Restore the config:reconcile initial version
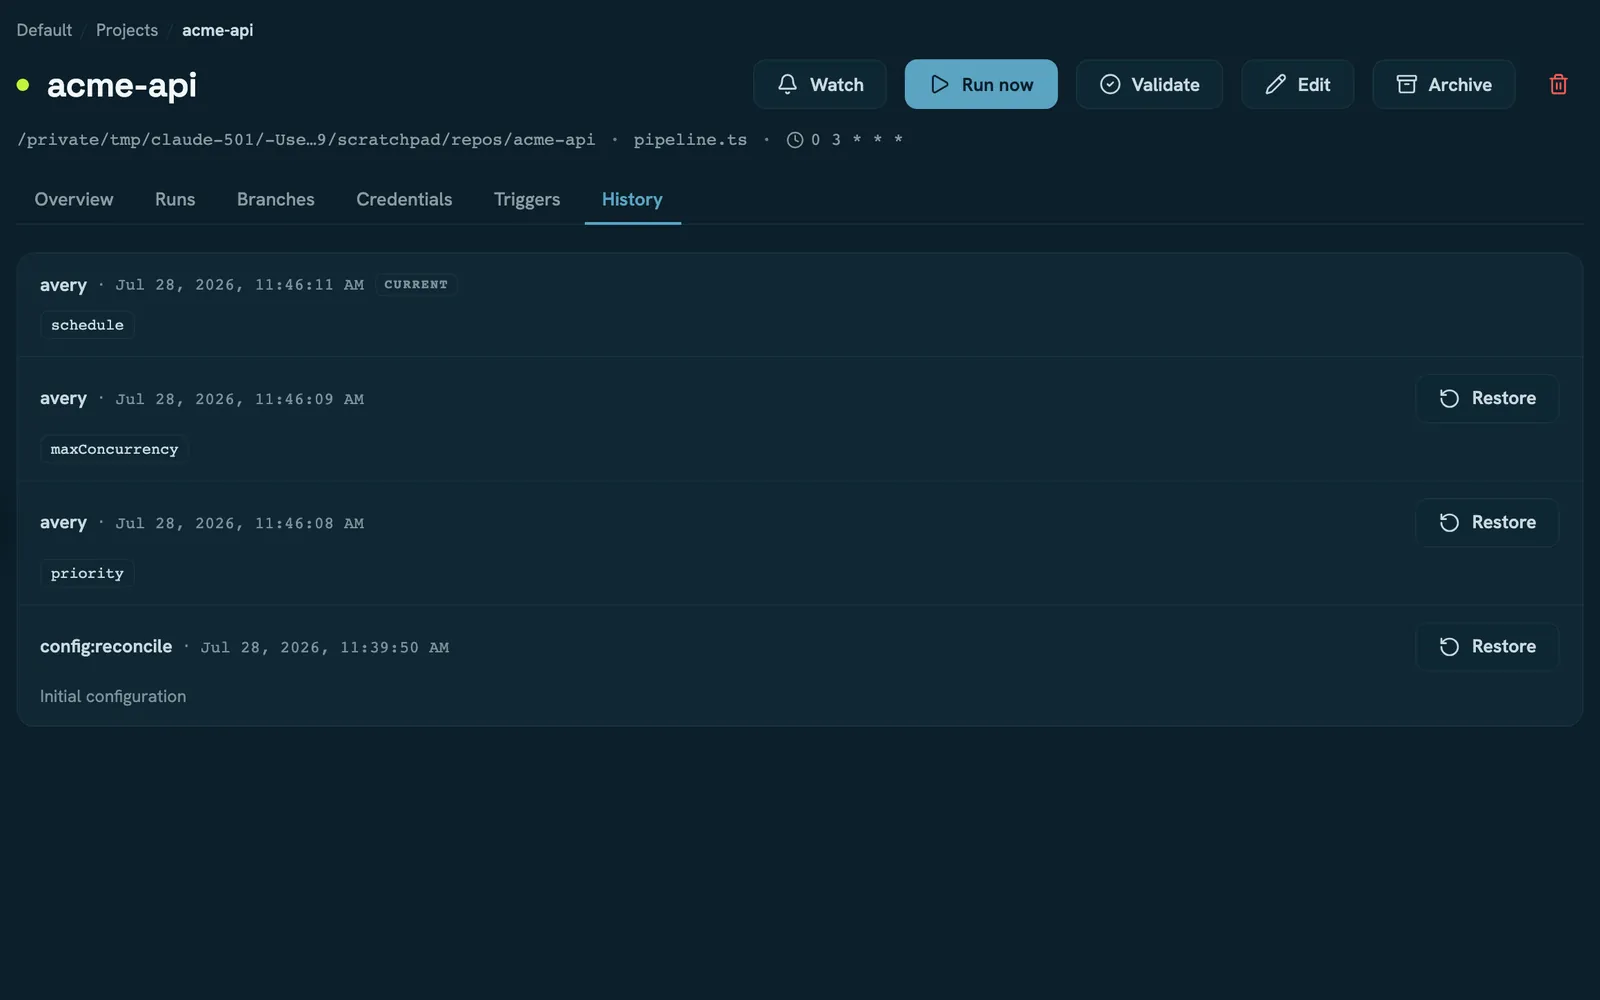Image resolution: width=1600 pixels, height=1000 pixels. (x=1487, y=646)
